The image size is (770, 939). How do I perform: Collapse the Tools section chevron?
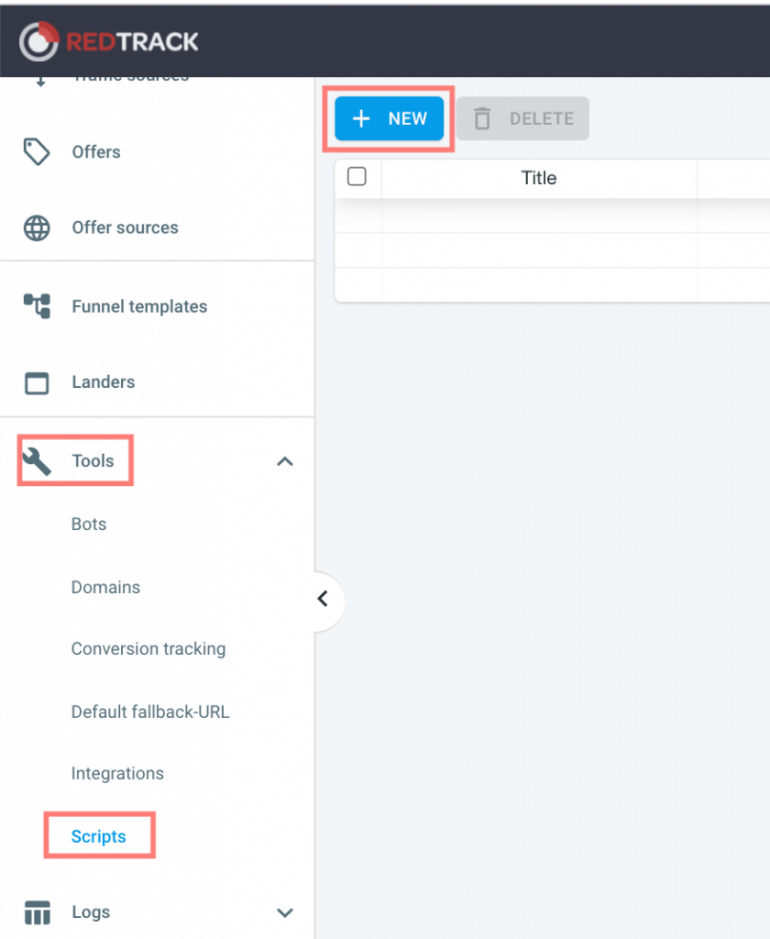click(x=285, y=461)
